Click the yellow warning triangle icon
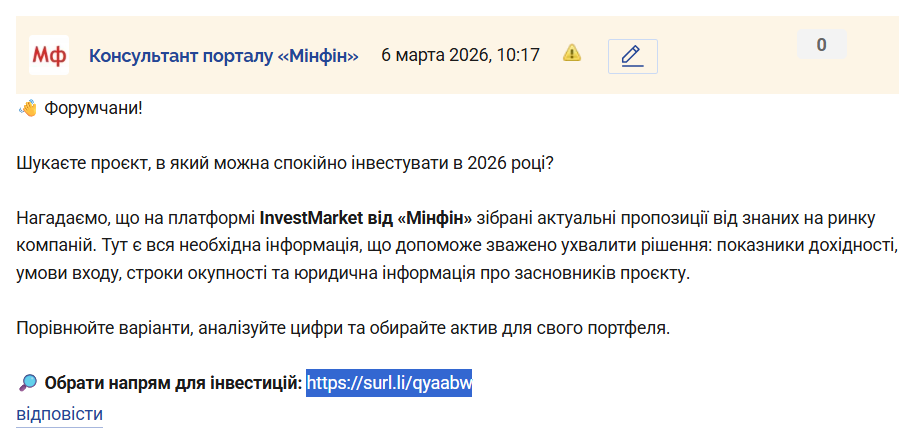 tap(572, 53)
